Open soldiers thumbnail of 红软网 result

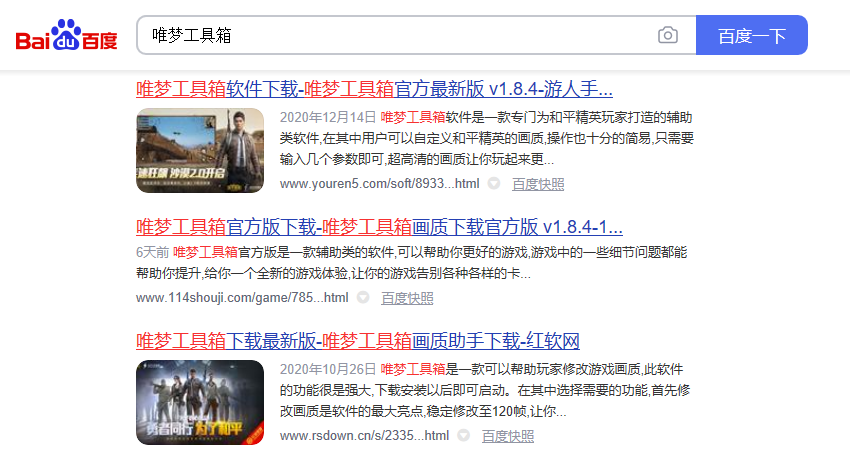tap(199, 402)
